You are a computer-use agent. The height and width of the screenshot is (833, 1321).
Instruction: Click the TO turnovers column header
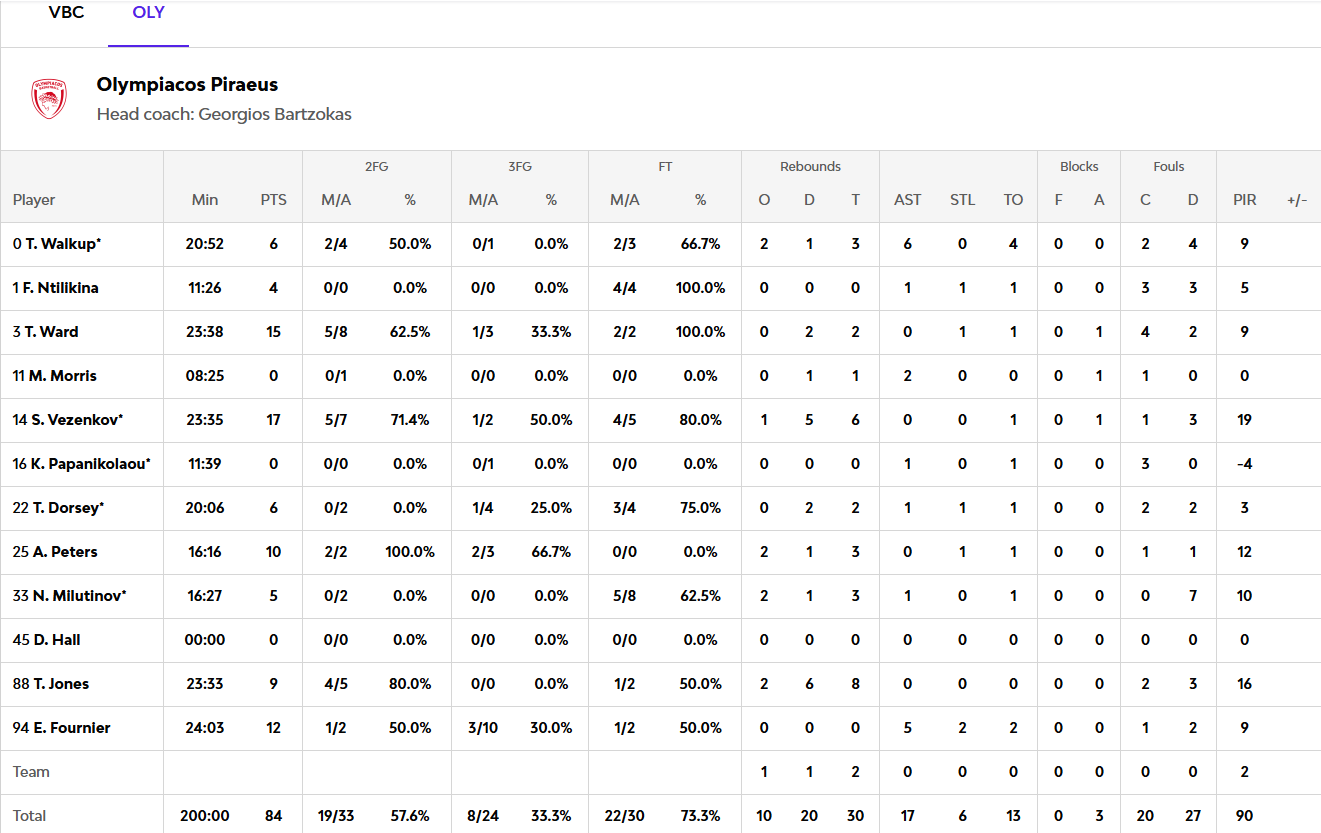pos(1013,200)
